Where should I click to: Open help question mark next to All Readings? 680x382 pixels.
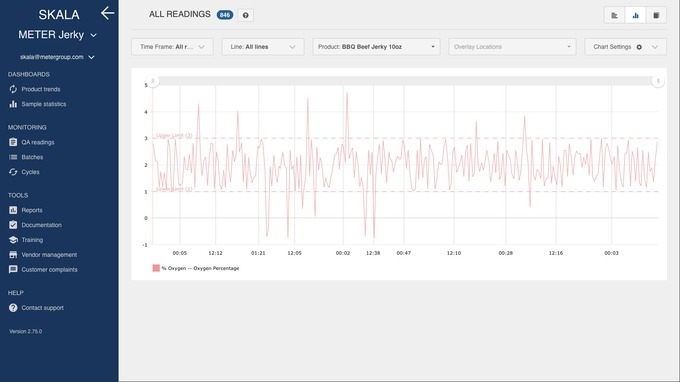point(245,15)
